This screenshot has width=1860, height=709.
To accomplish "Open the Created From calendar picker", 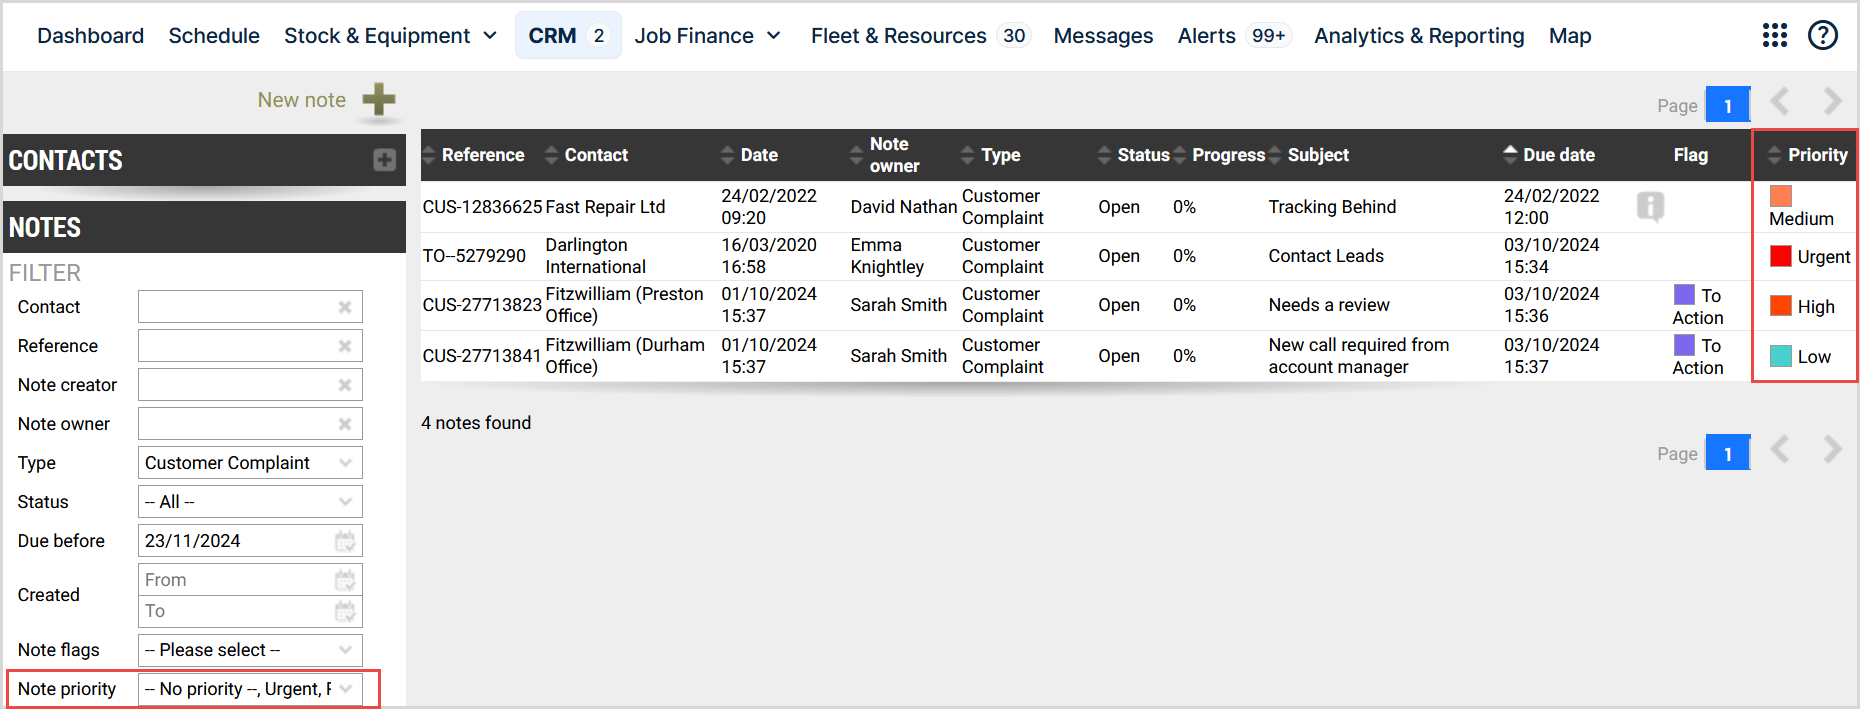I will 345,580.
